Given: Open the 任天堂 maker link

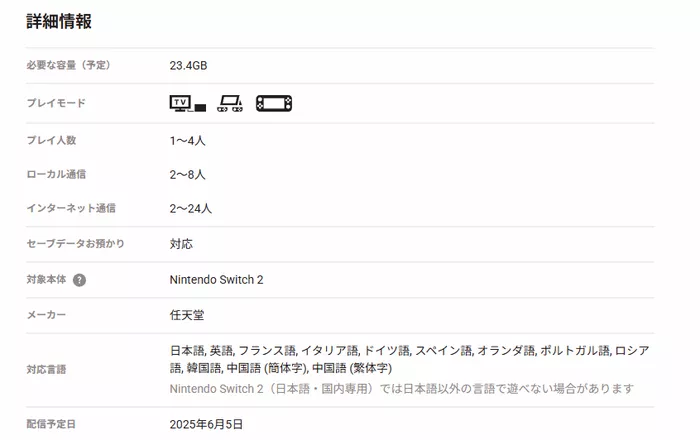Looking at the screenshot, I should click(187, 315).
